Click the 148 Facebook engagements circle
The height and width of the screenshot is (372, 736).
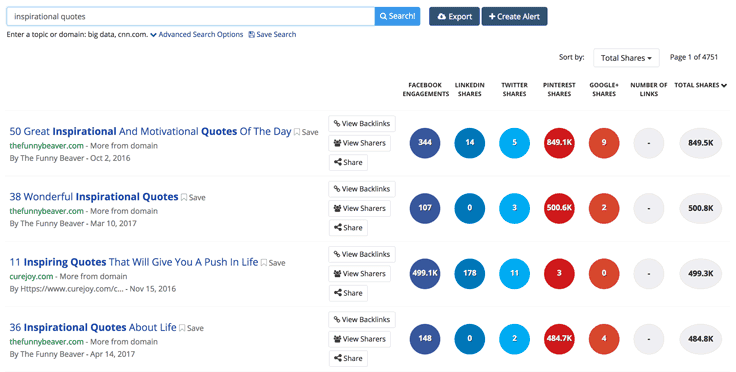click(x=425, y=338)
